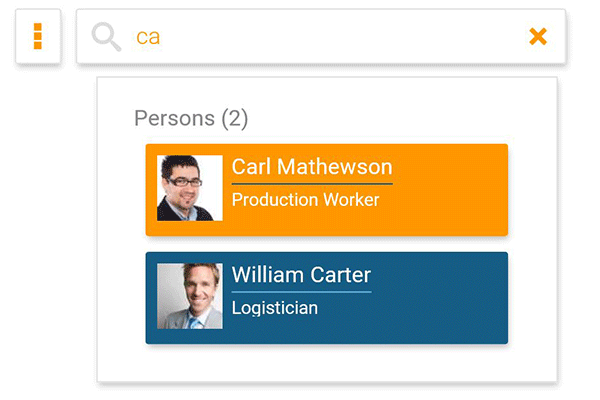The width and height of the screenshot is (600, 400).
Task: Click Carl Mathewson's profile photo
Action: (x=190, y=188)
